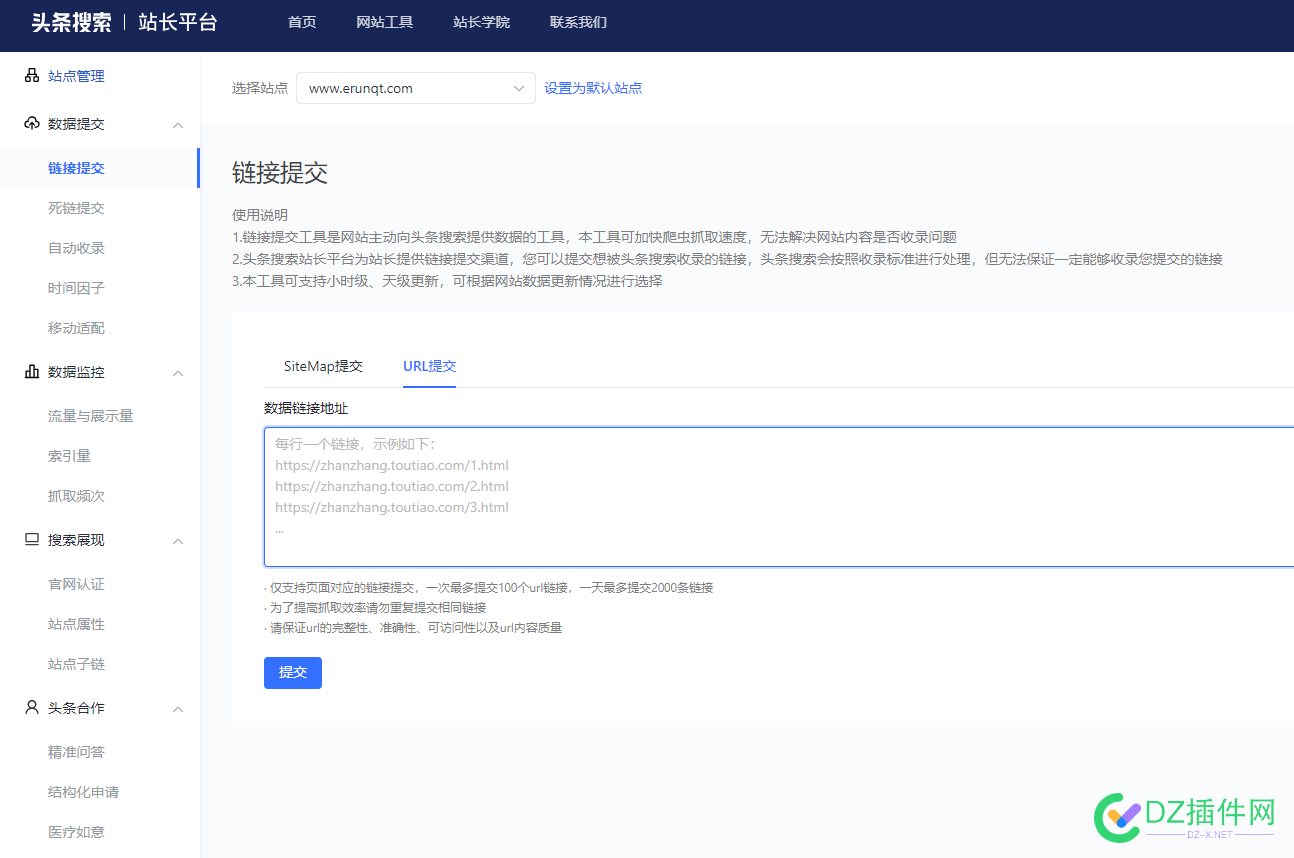
Task: Collapse the 搜索展现 section chevron
Action: [178, 541]
